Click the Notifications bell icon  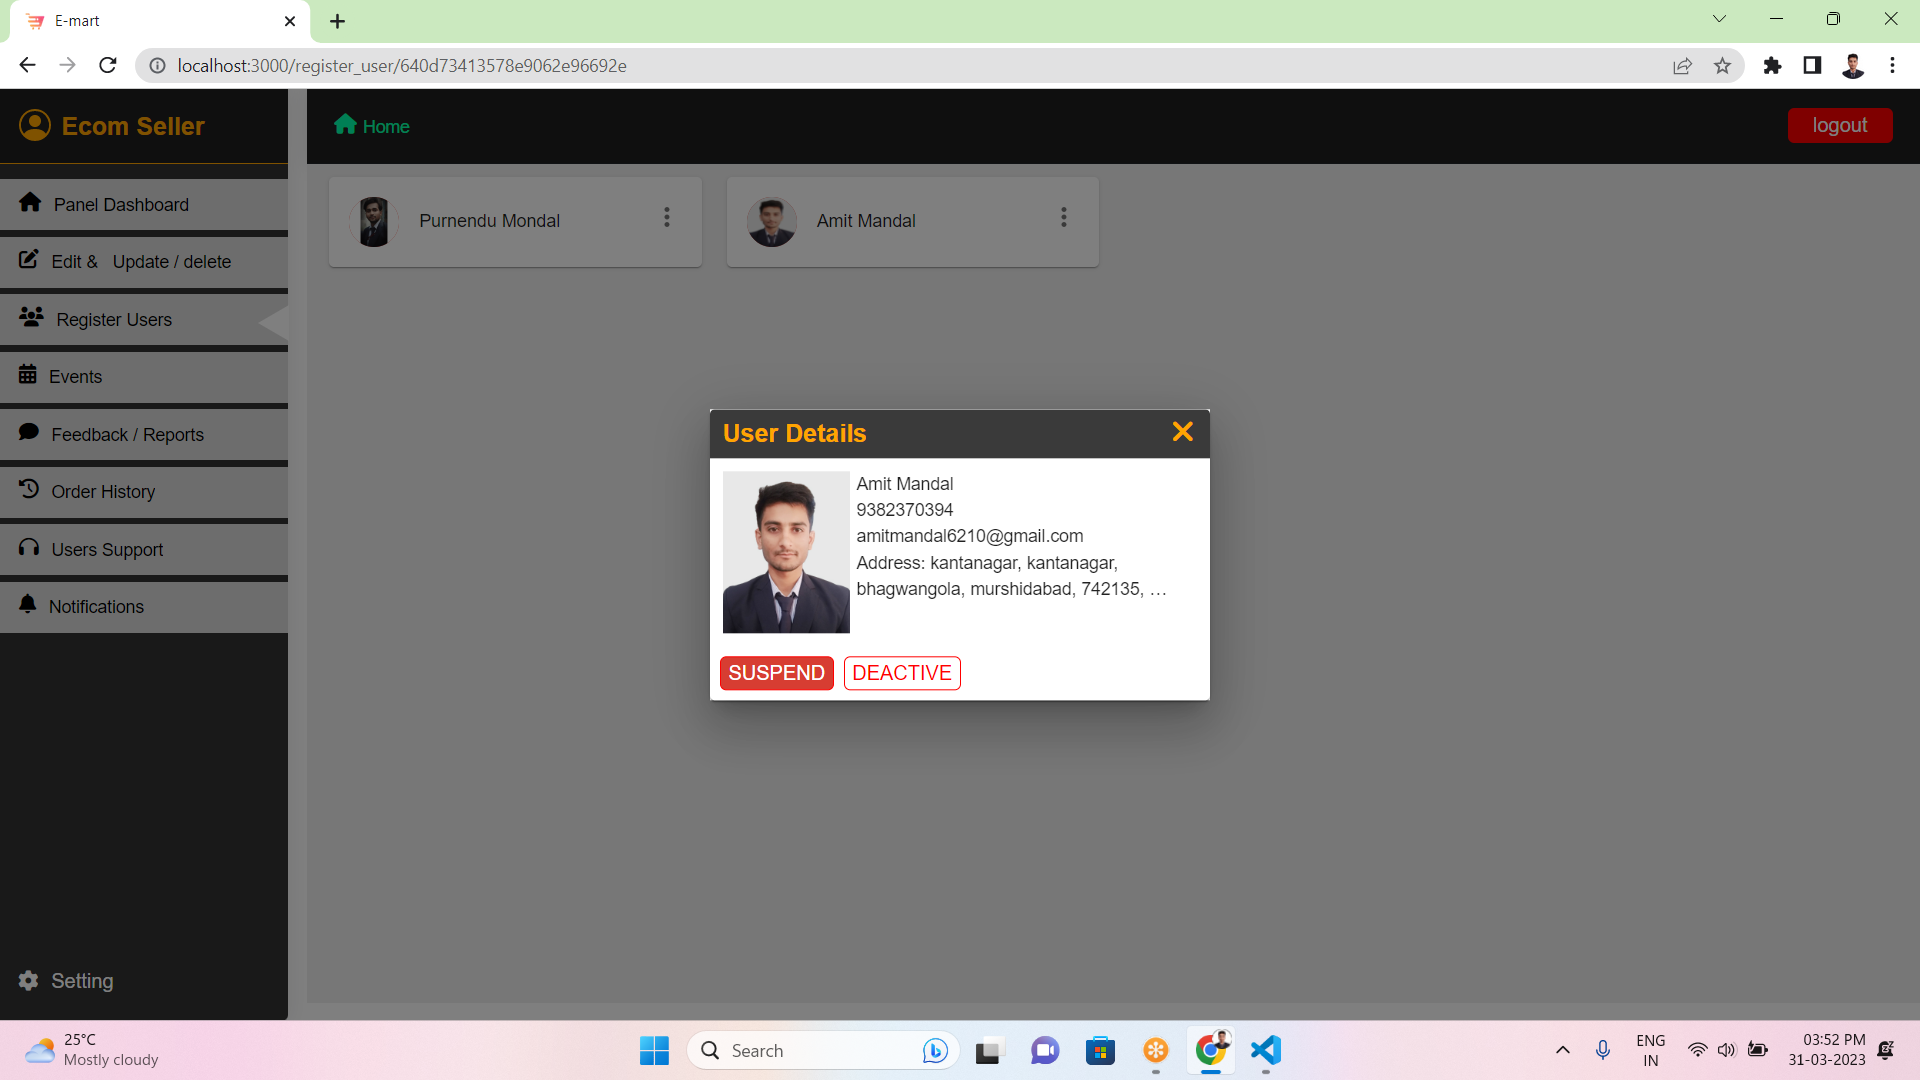[x=28, y=605]
